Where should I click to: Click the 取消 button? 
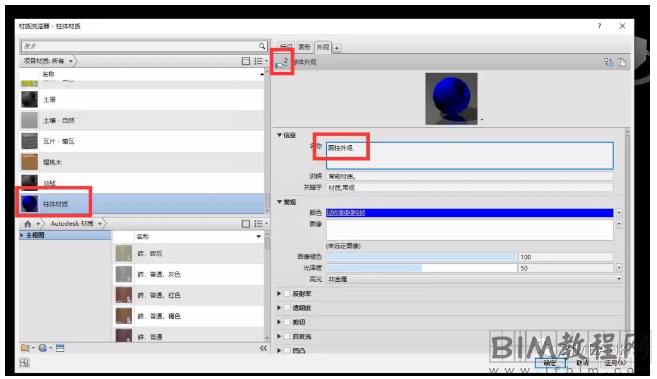pos(582,363)
